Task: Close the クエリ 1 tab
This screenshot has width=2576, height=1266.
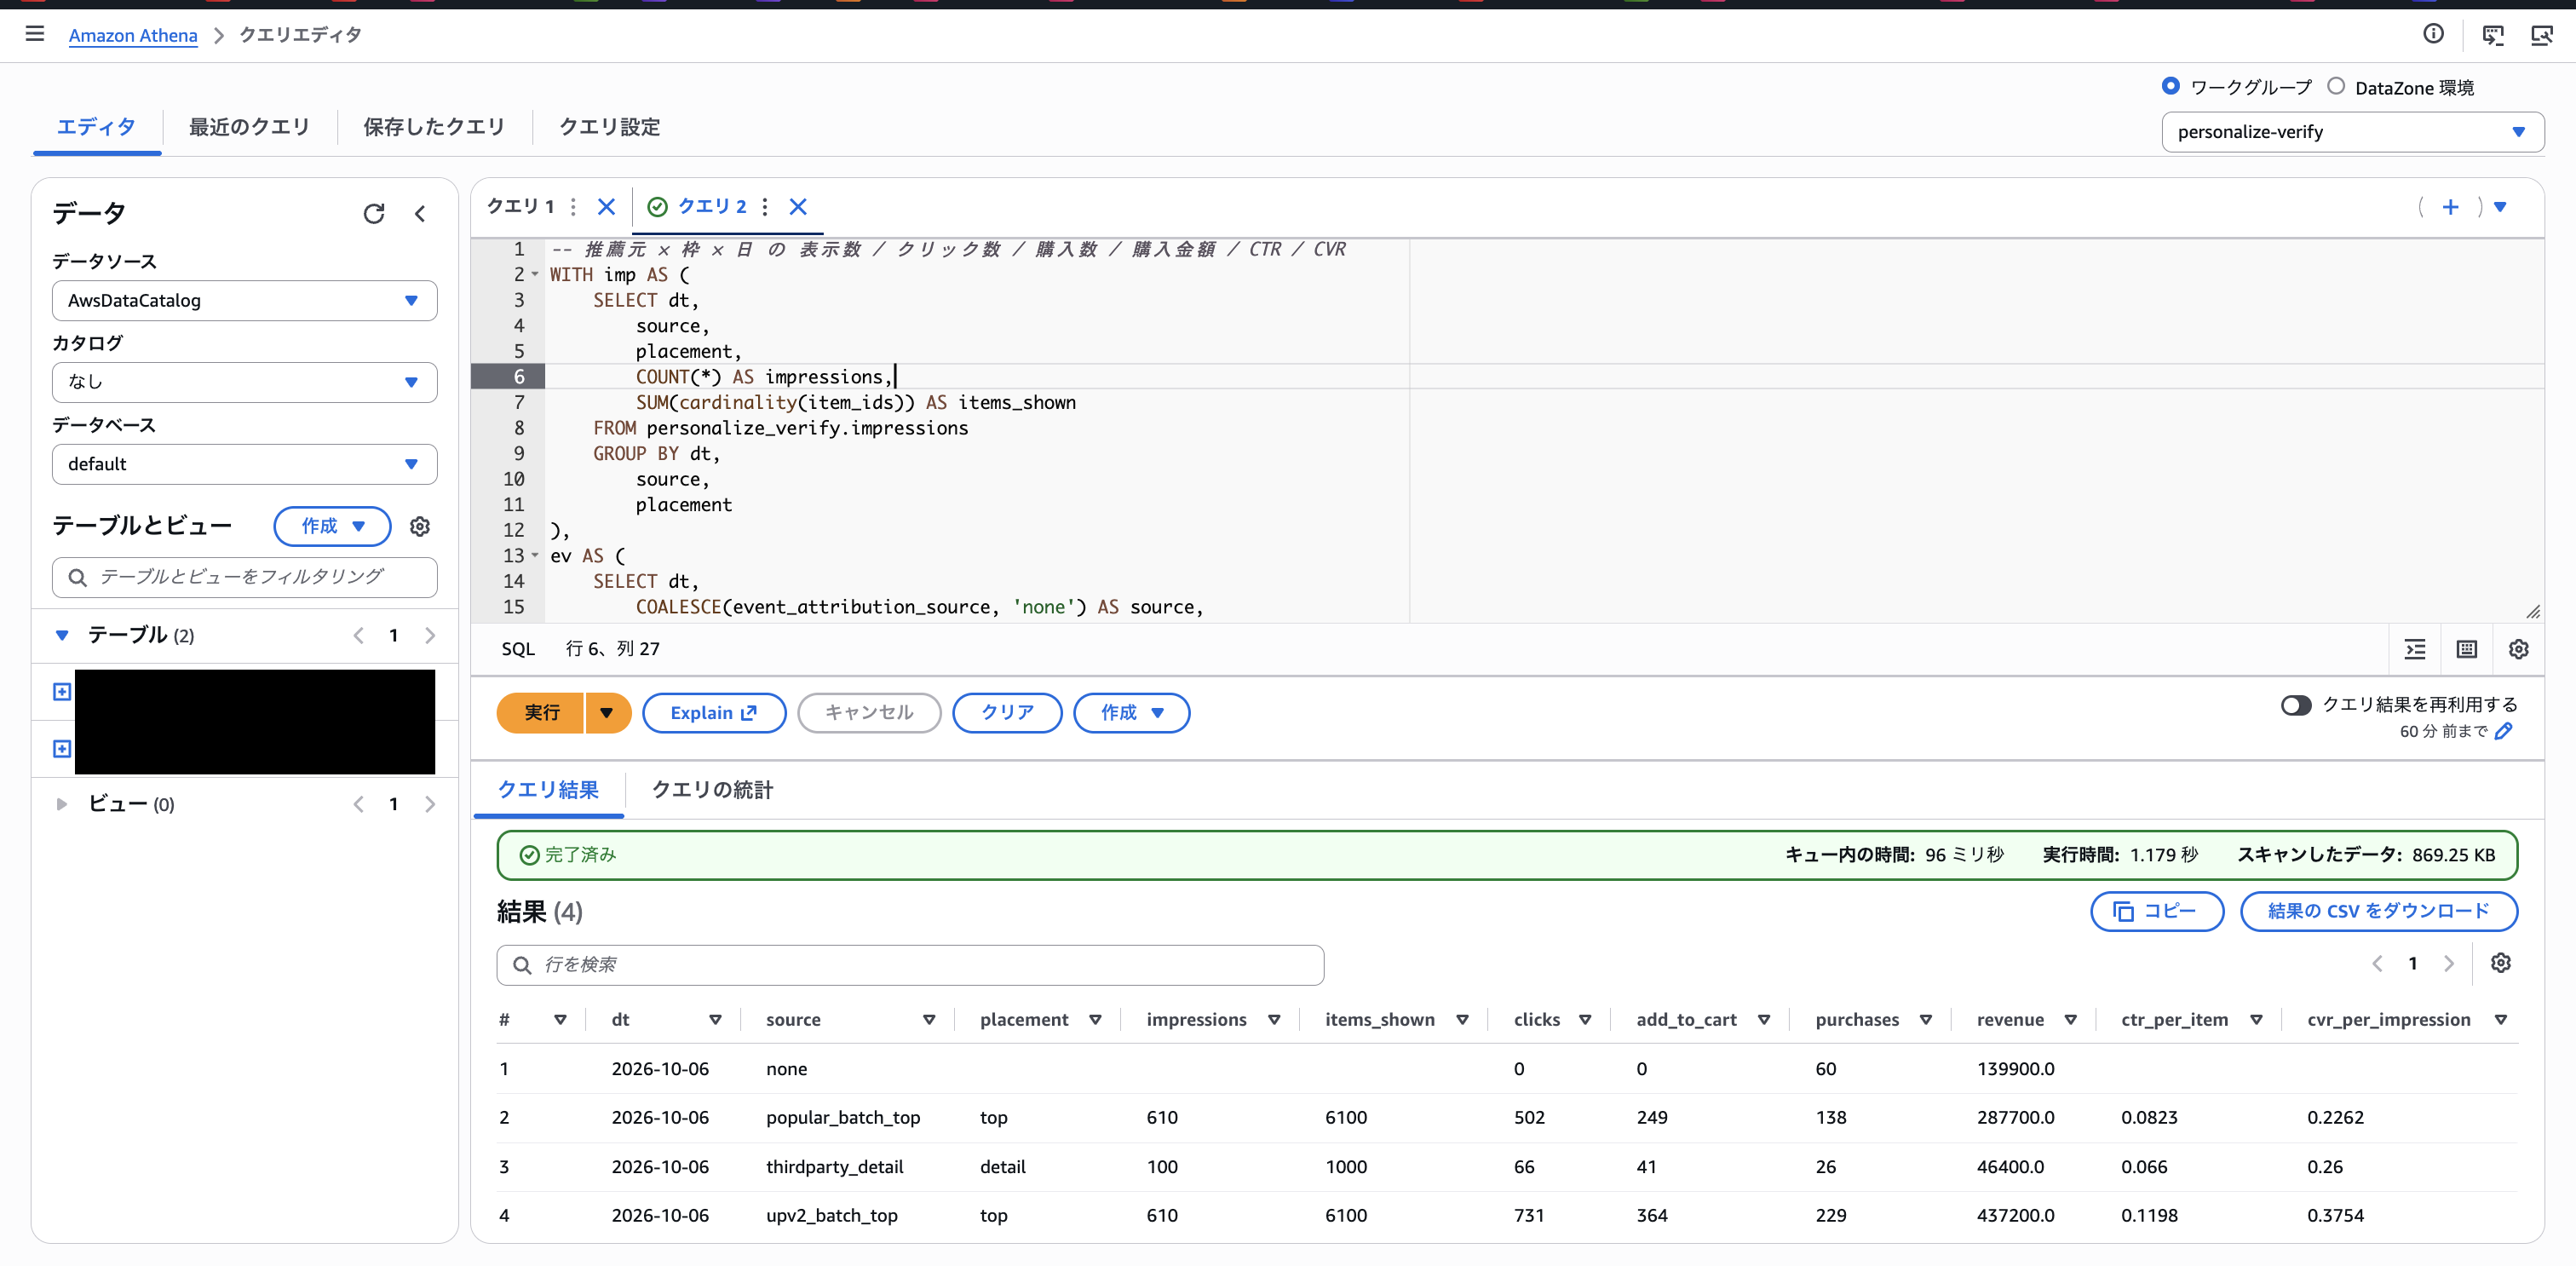Action: tap(606, 206)
